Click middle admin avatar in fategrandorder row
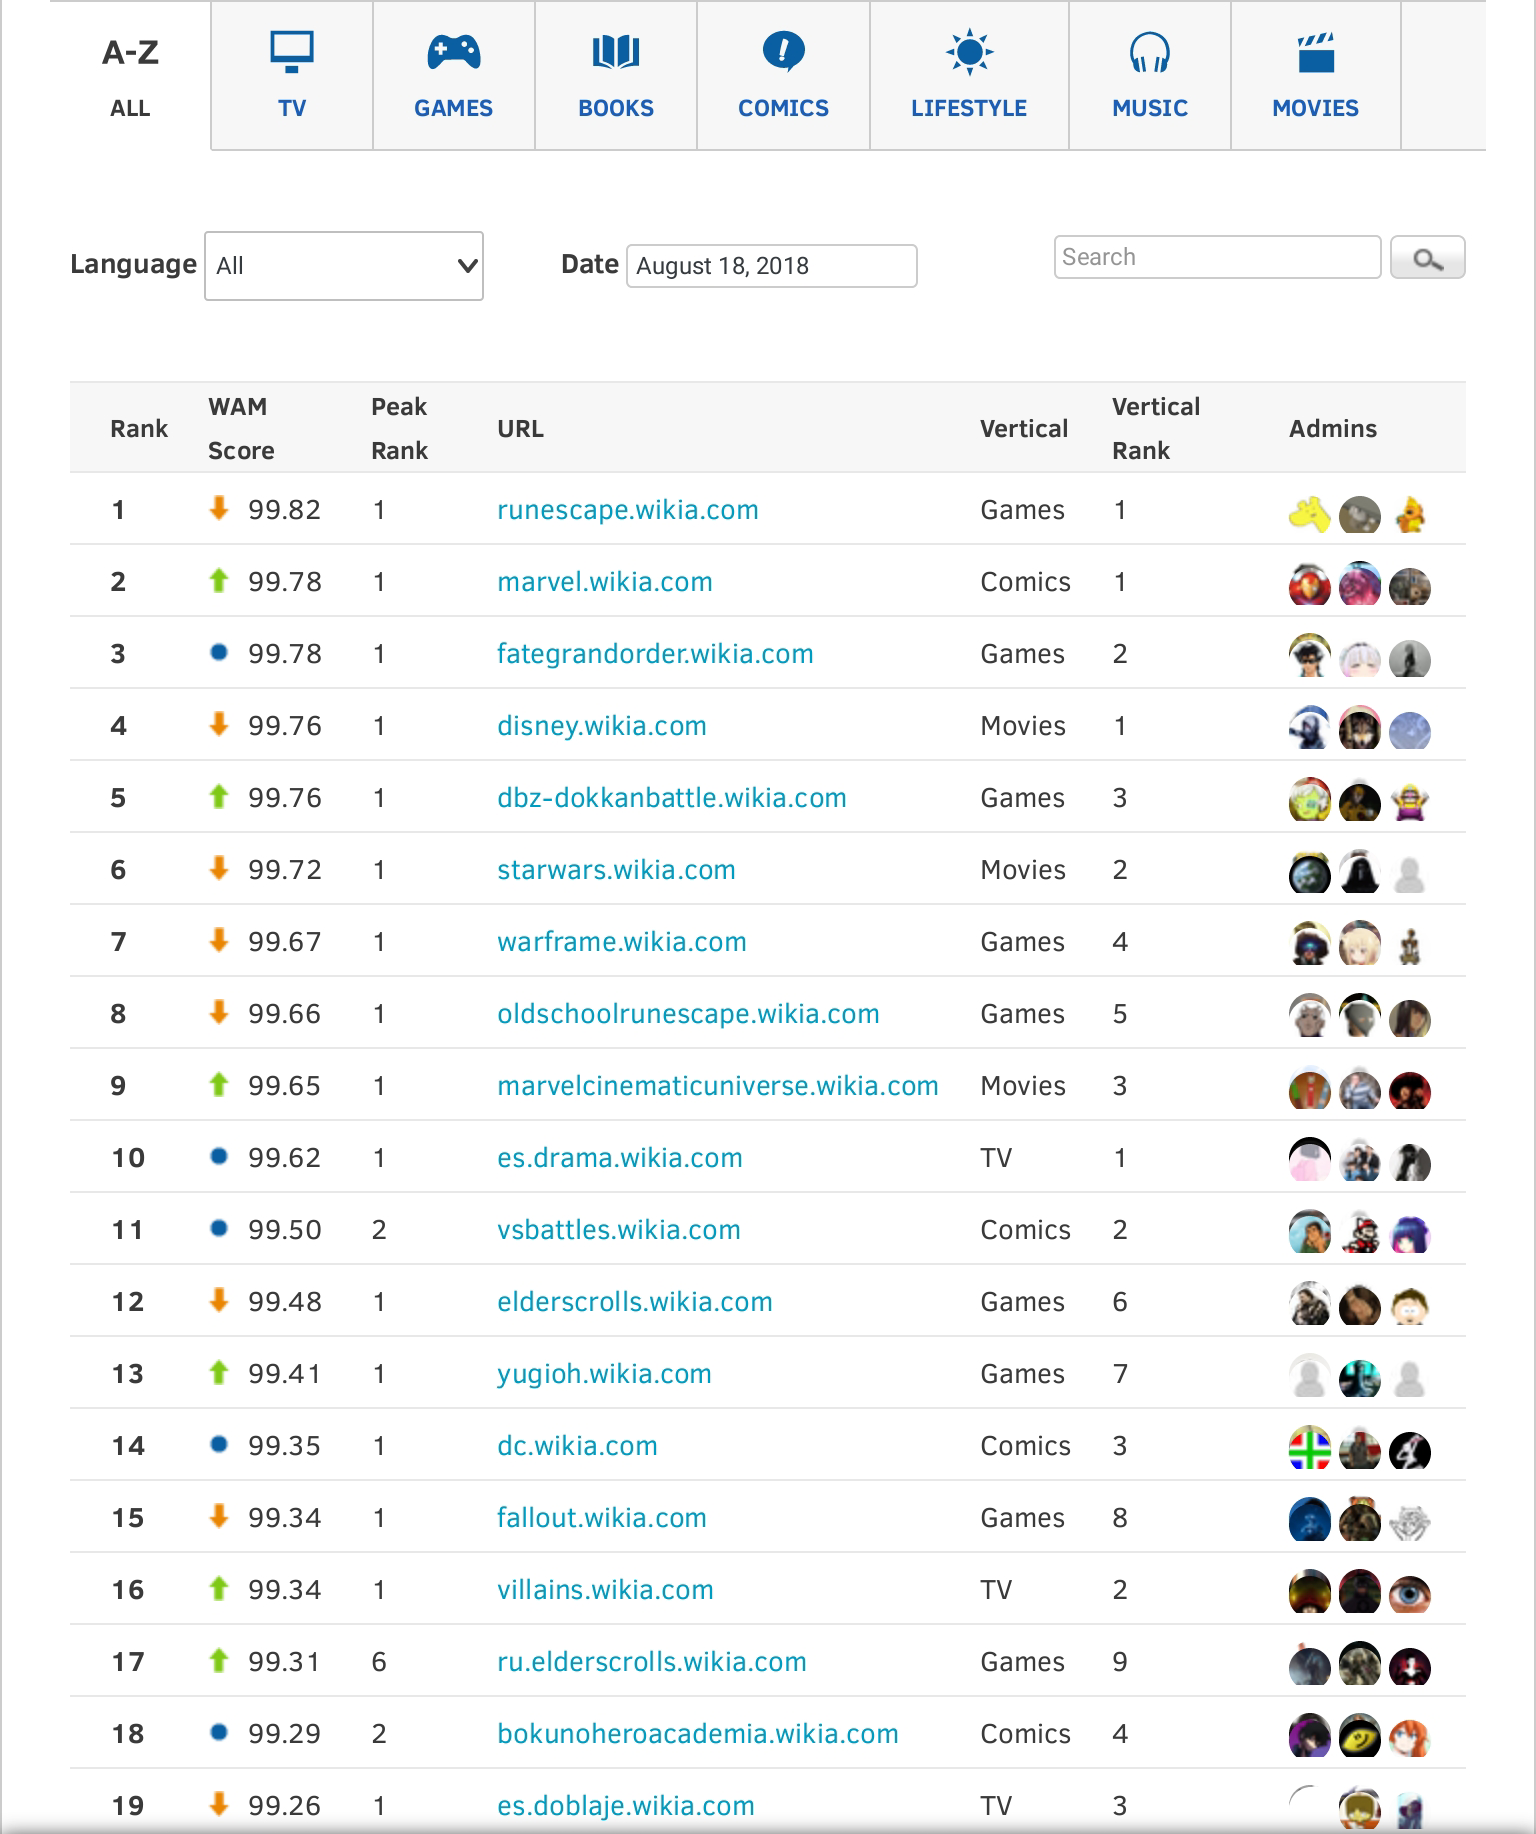This screenshot has height=1834, width=1536. 1359,659
